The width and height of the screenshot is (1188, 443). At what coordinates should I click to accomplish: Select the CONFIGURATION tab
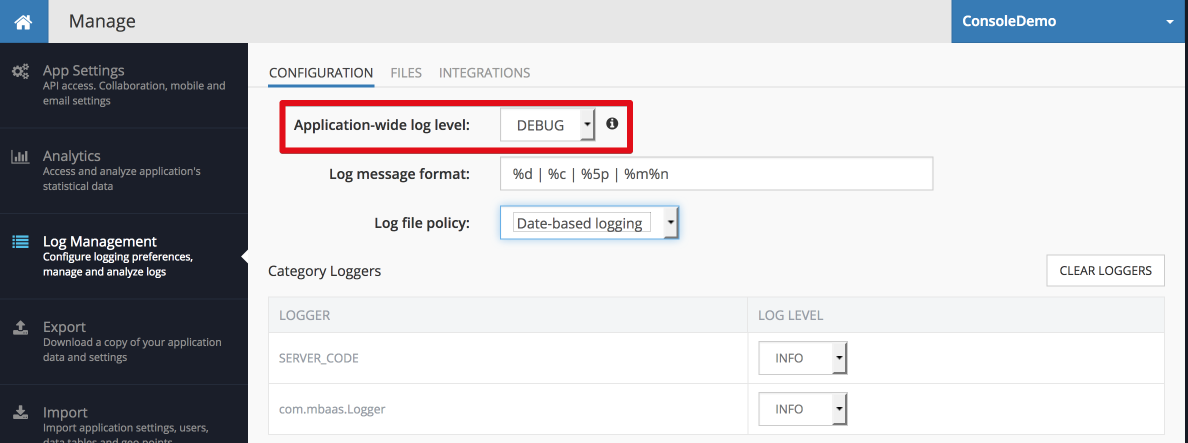pyautogui.click(x=321, y=73)
